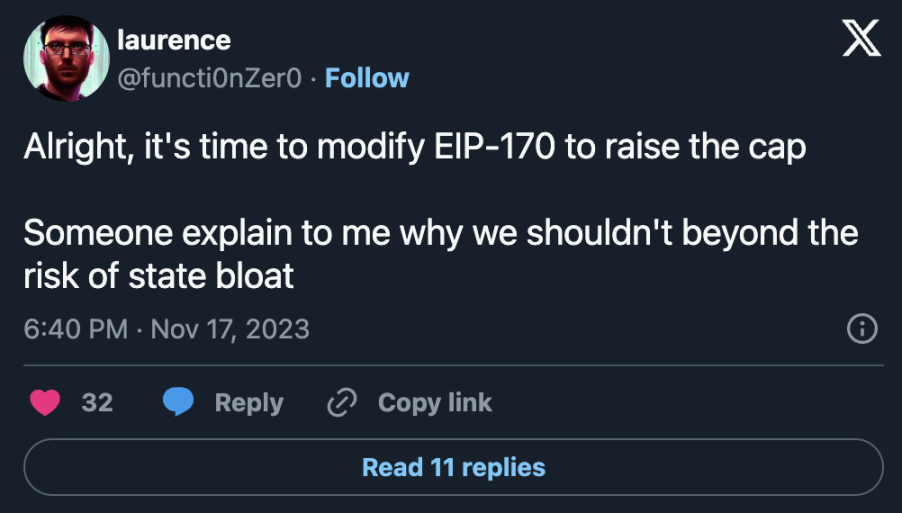Select the Reply text label
The image size is (902, 513).
tap(249, 403)
